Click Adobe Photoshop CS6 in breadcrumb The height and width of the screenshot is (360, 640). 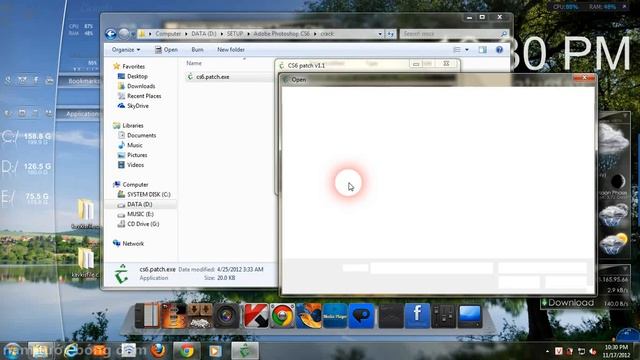click(x=282, y=34)
